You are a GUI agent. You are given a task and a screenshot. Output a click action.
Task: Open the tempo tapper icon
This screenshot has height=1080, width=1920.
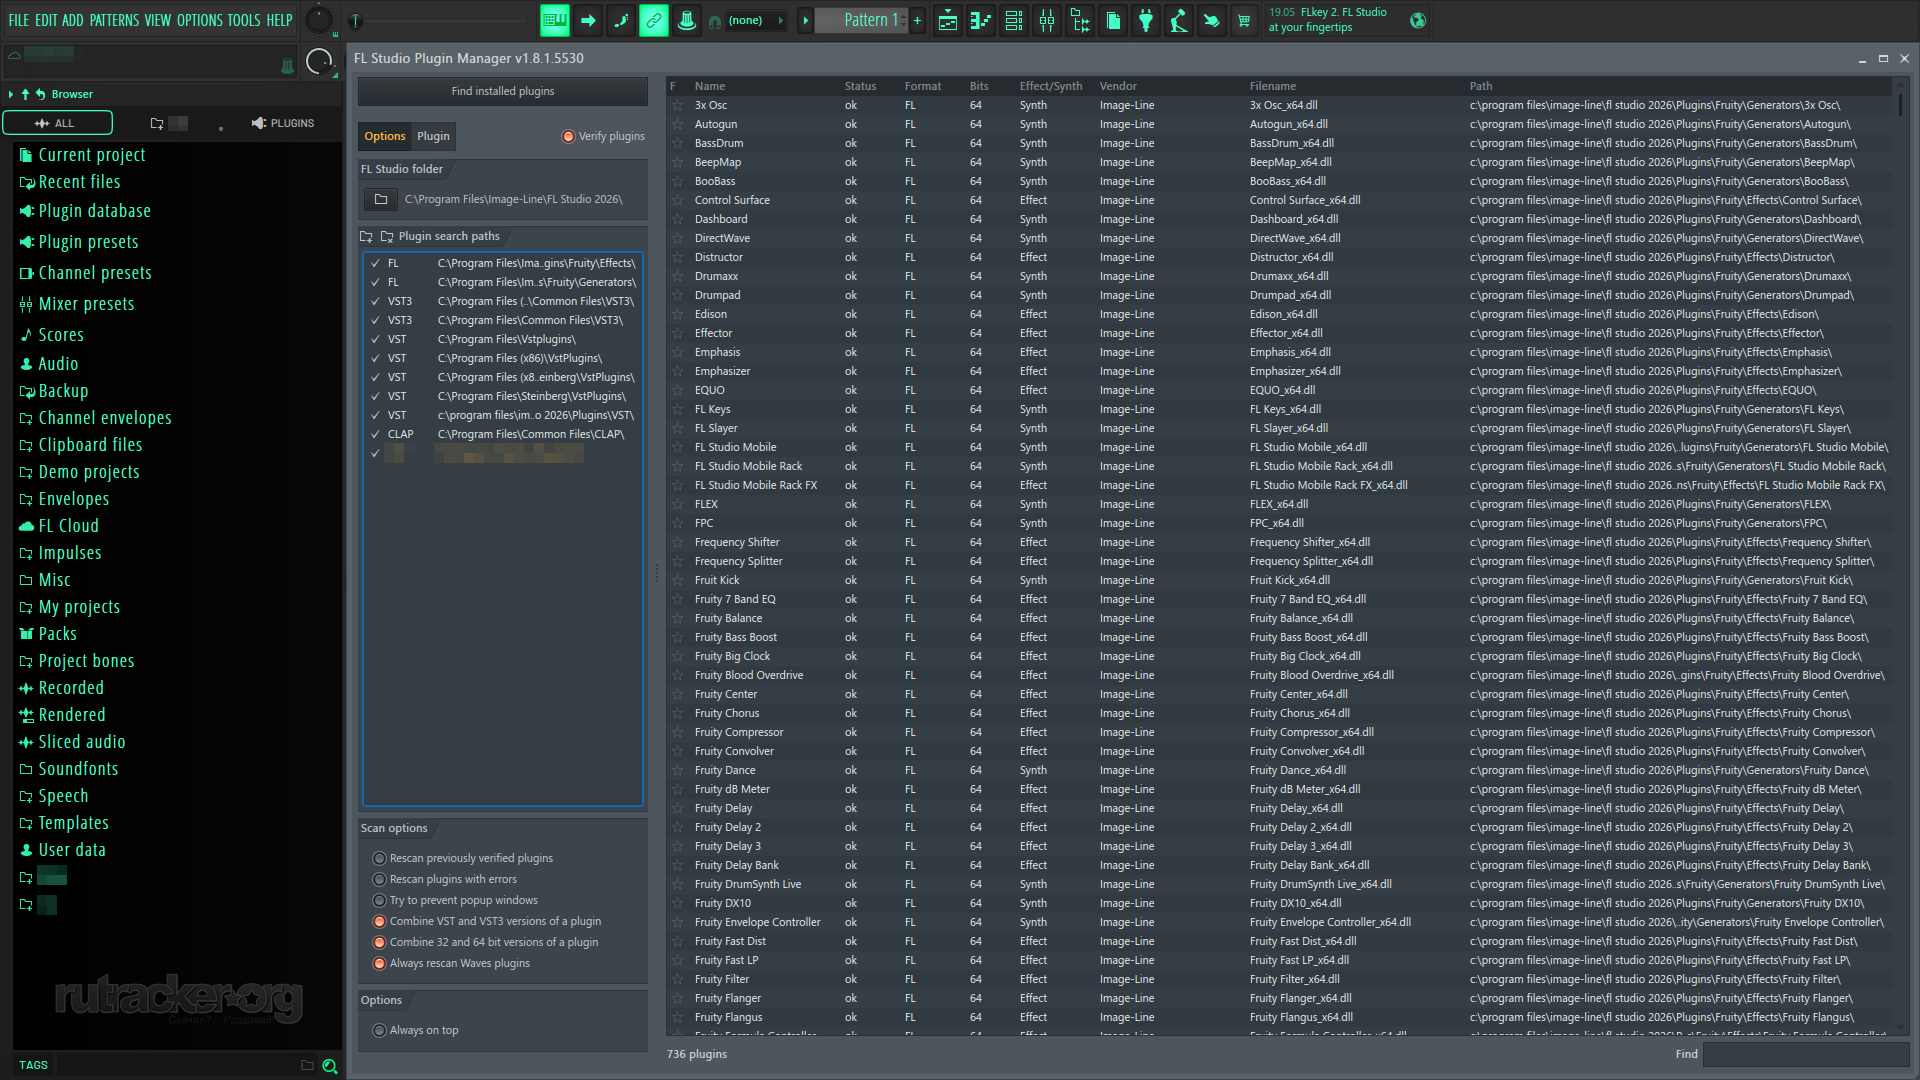click(1179, 20)
